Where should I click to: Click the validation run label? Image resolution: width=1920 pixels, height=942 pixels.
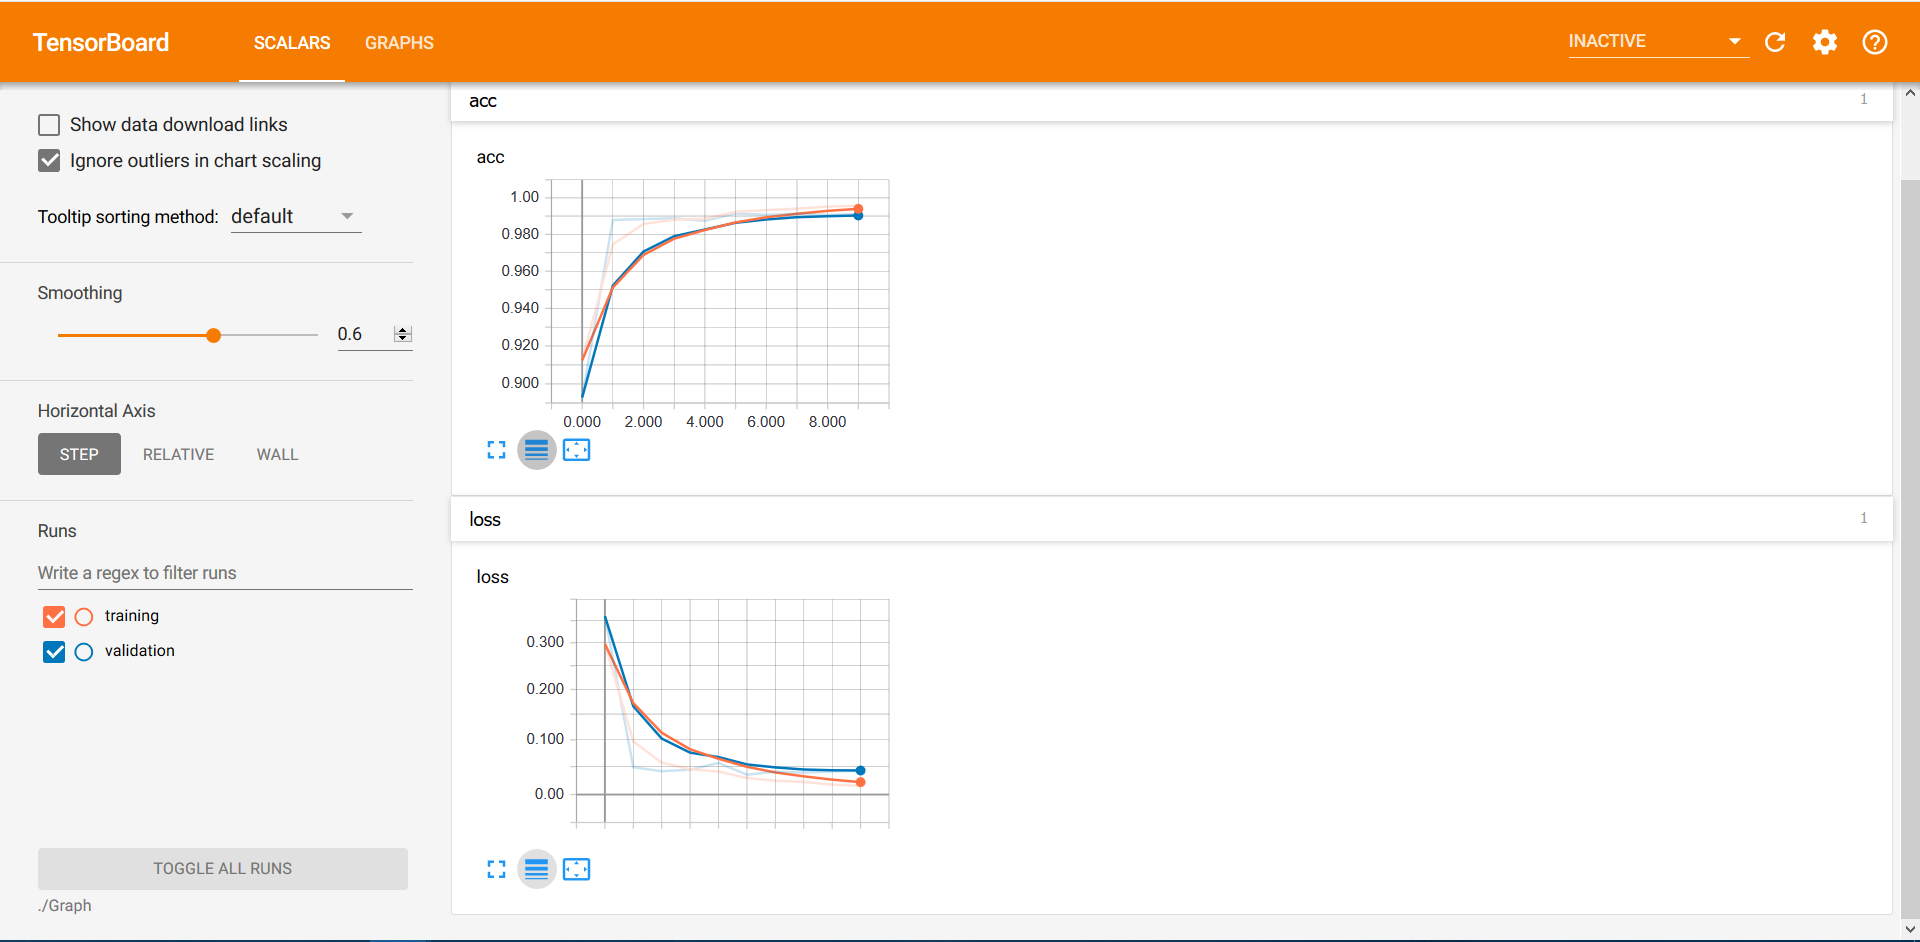point(140,651)
